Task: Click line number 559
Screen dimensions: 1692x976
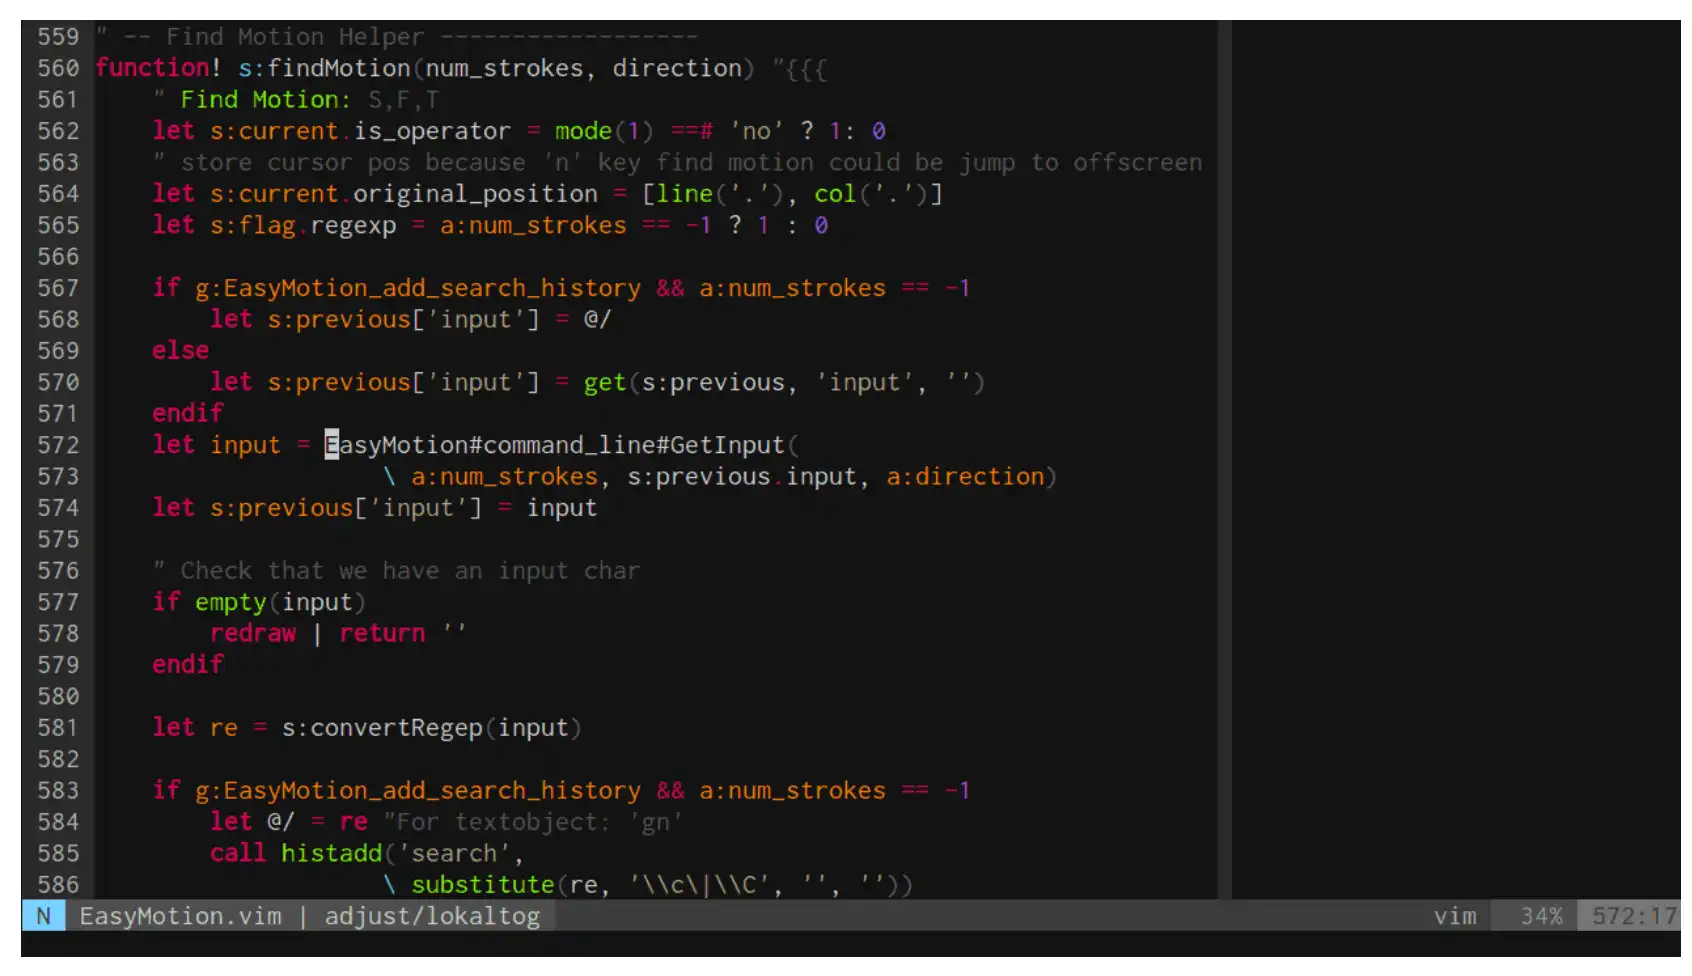Action: [58, 37]
